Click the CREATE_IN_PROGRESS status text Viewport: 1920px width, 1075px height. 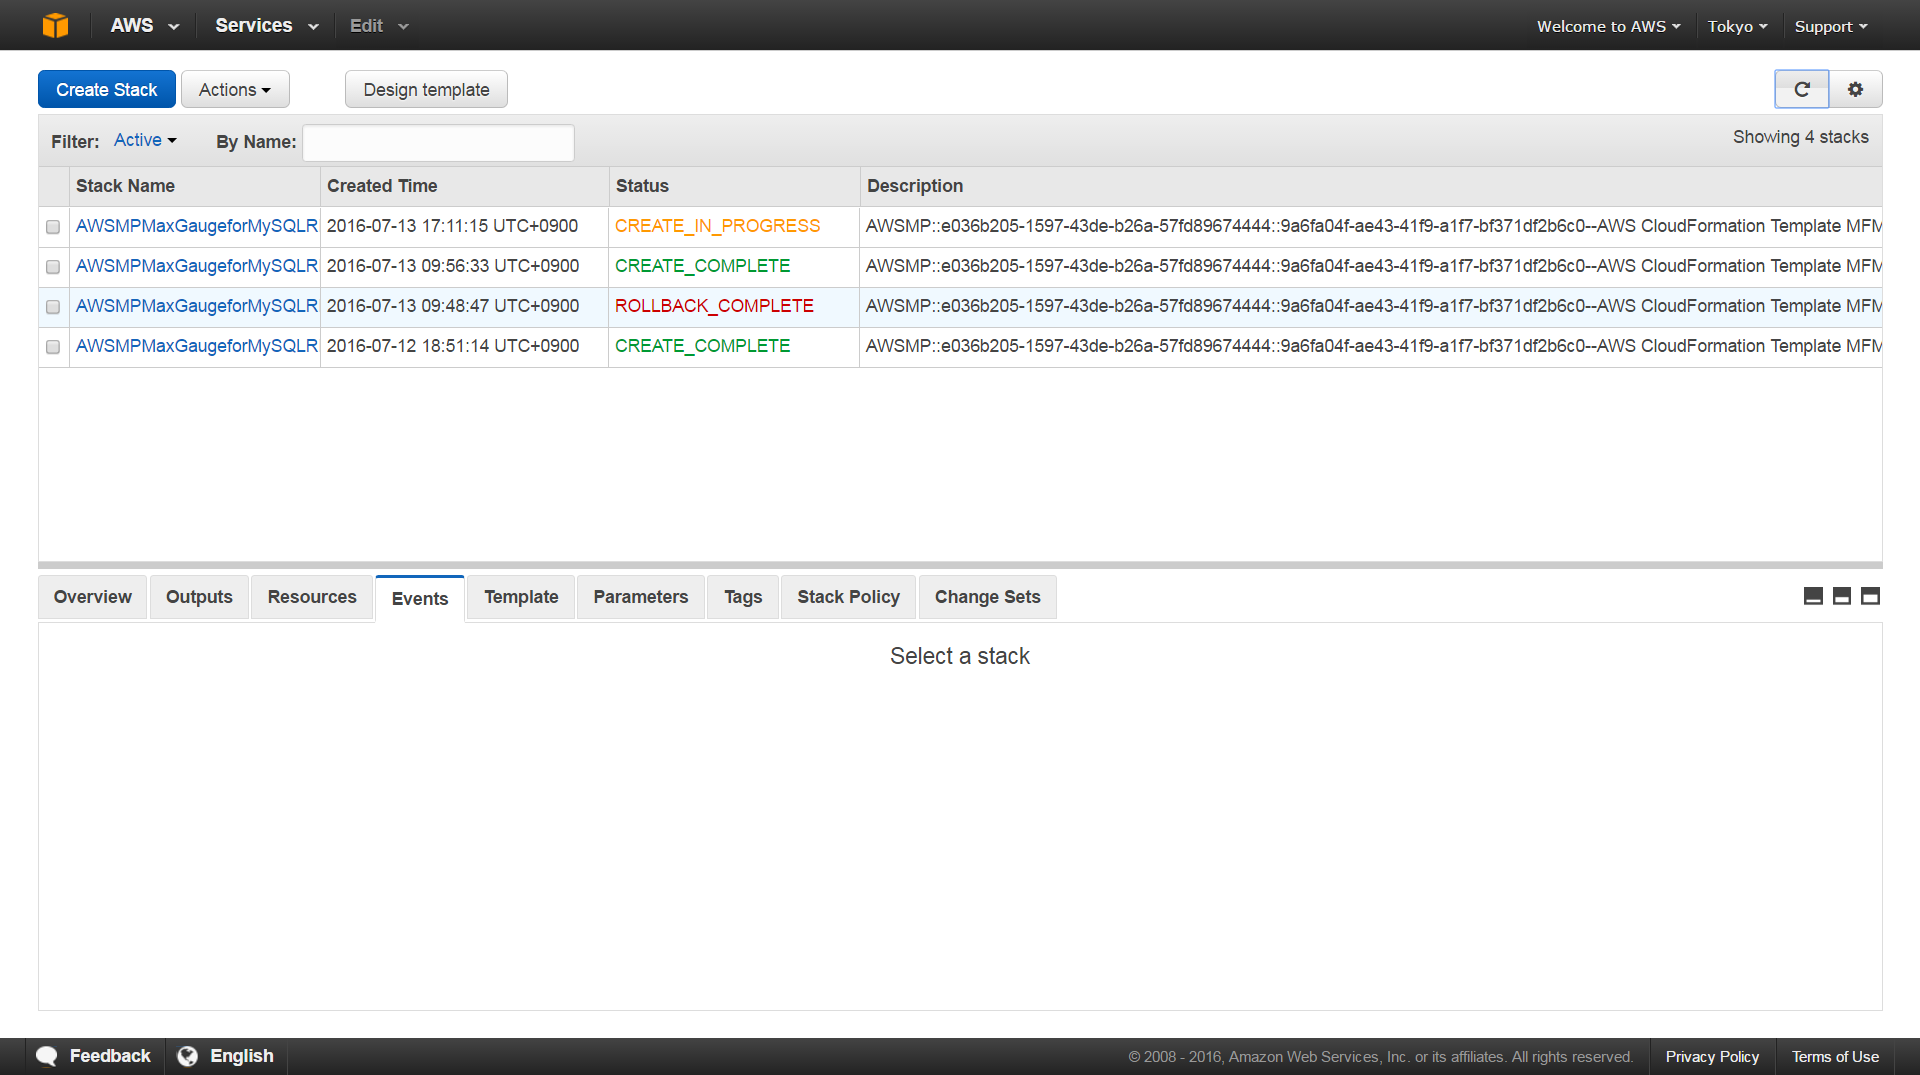click(x=717, y=226)
